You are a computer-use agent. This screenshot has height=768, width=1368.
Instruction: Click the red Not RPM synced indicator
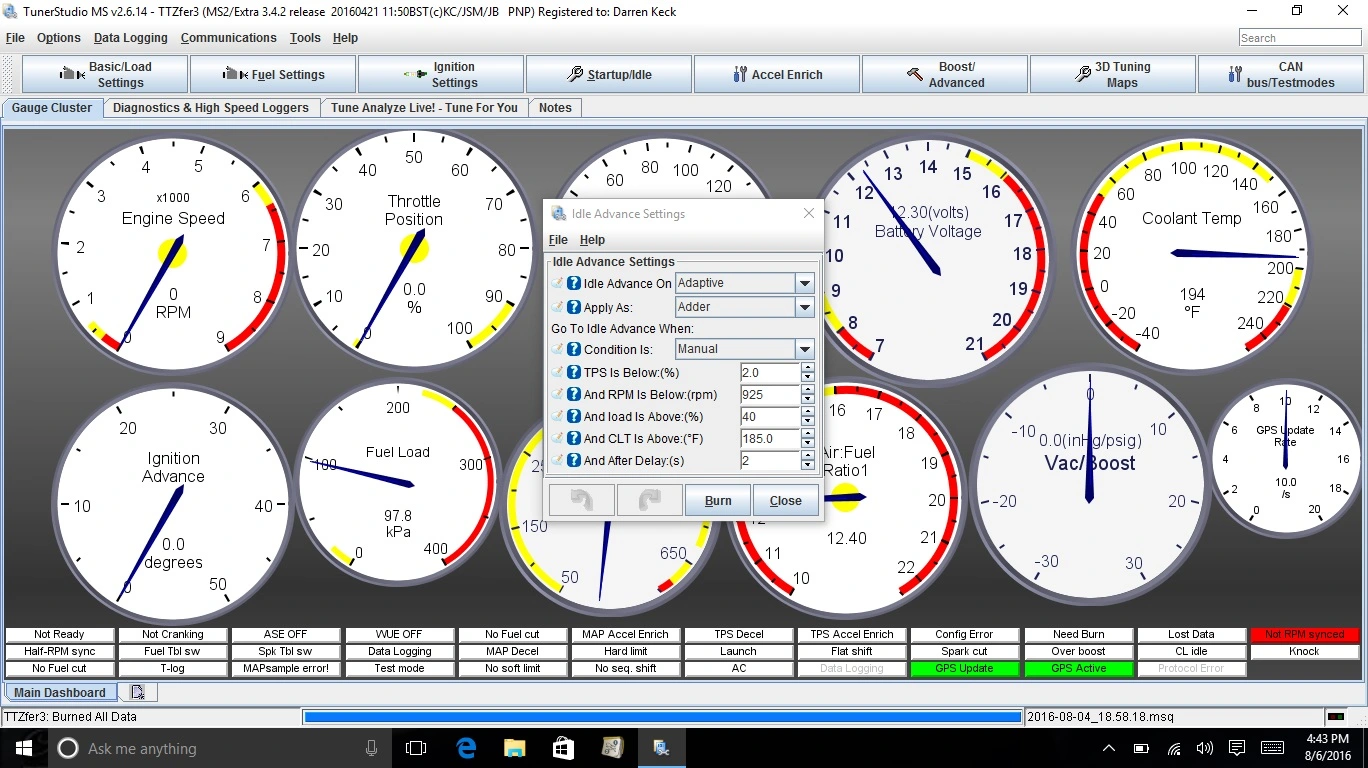point(1305,634)
